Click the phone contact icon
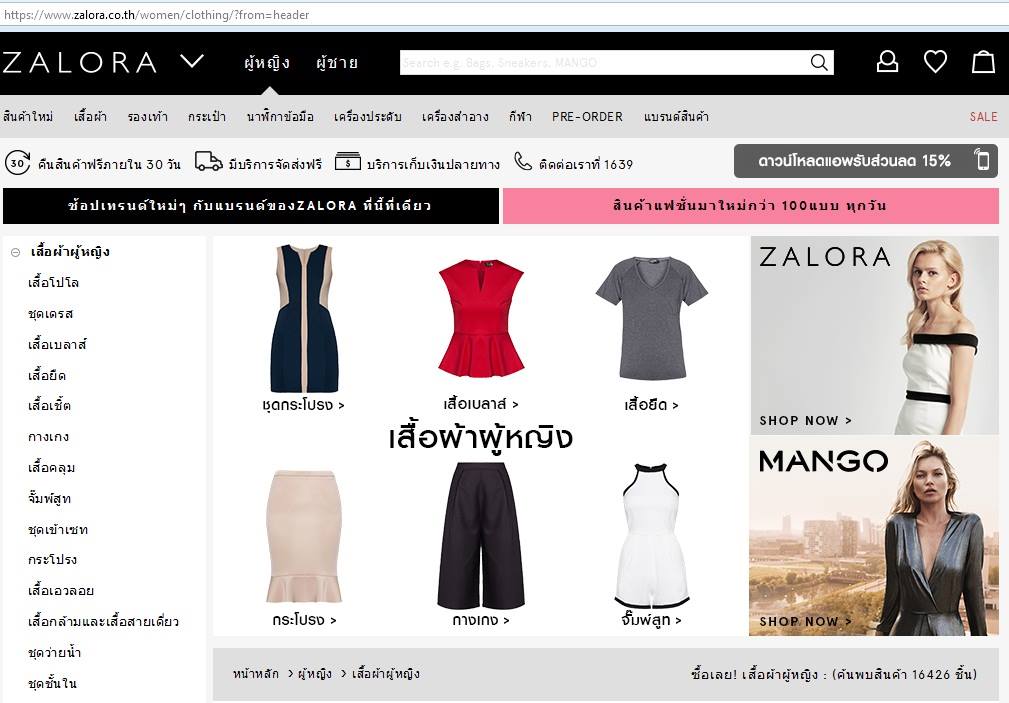This screenshot has width=1009, height=703. pos(523,162)
